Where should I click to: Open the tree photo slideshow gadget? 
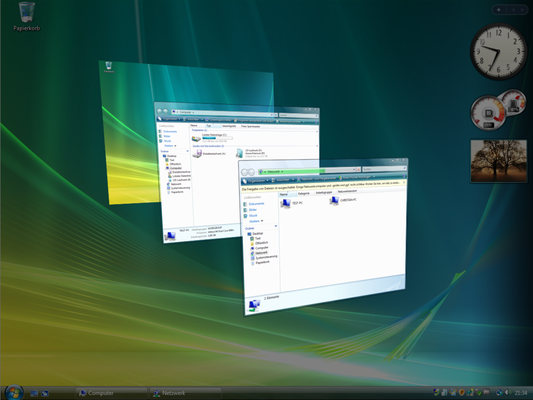[x=499, y=161]
